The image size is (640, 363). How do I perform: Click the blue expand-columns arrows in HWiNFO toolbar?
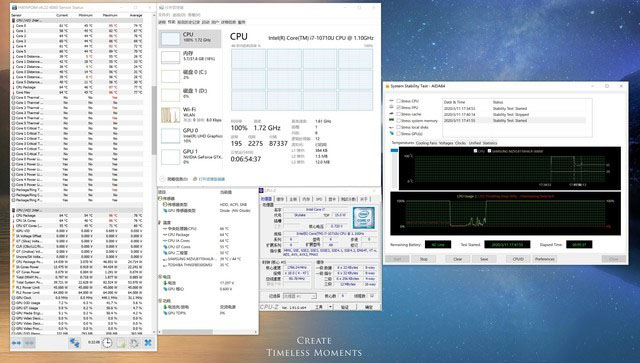(x=16, y=343)
